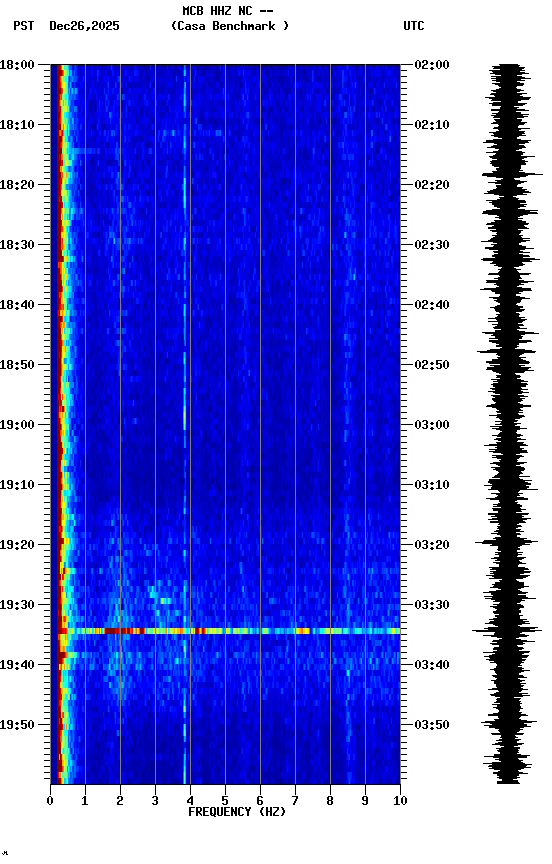Select the 'PST' timezone label
The height and width of the screenshot is (864, 552).
click(24, 26)
